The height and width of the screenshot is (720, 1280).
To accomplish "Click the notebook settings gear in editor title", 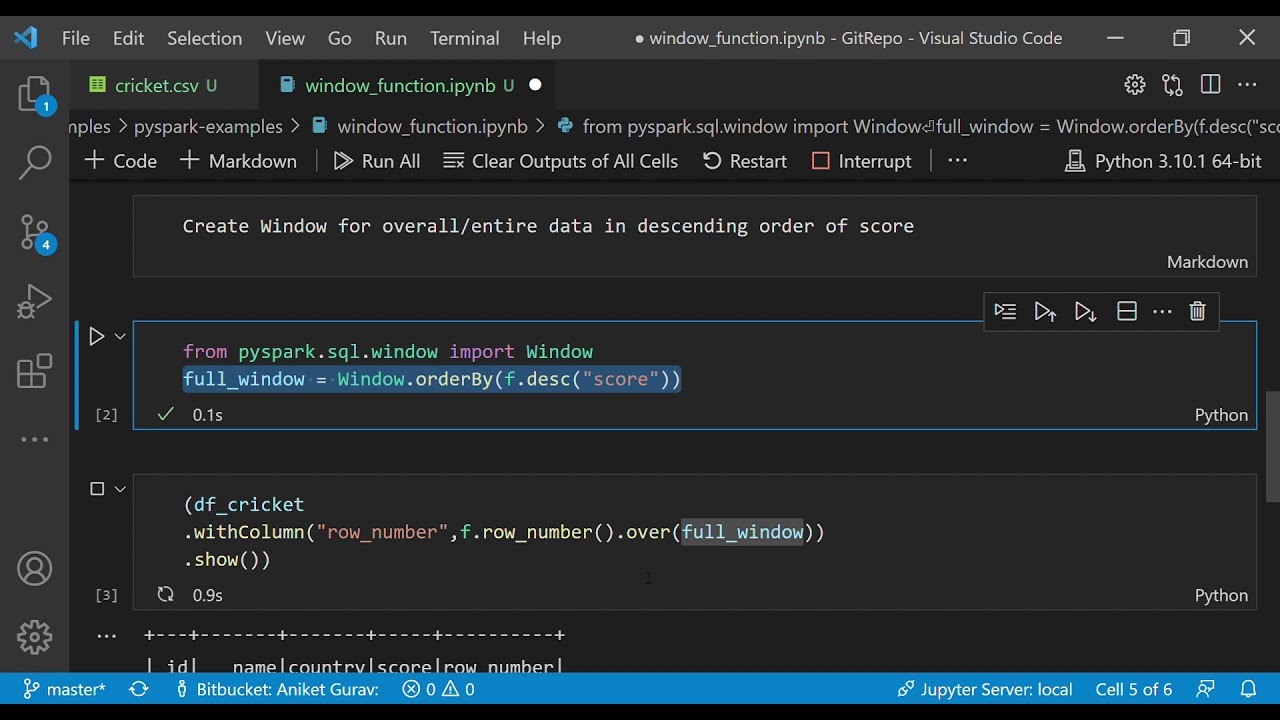I will click(1134, 85).
